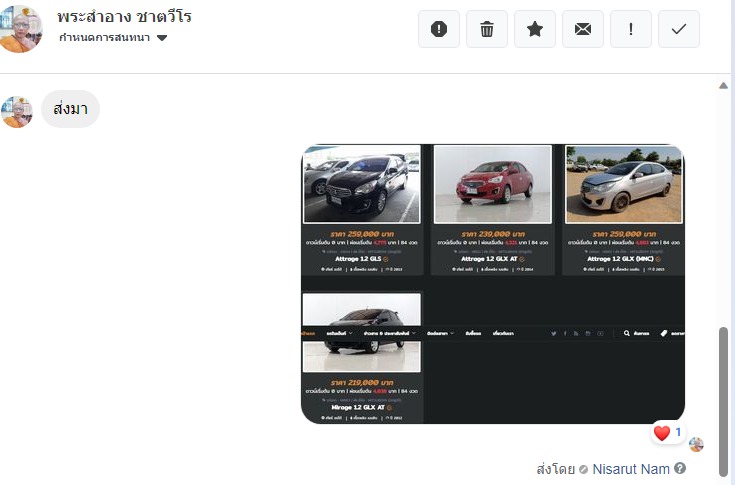Click the heart reaction count
Image resolution: width=735 pixels, height=485 pixels.
pos(668,433)
